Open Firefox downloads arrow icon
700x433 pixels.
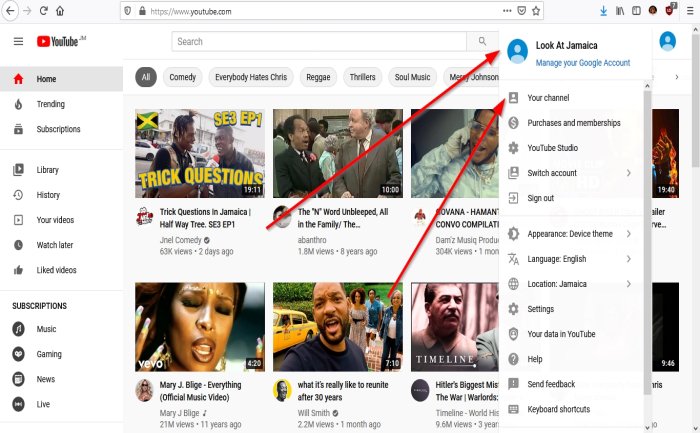603,11
